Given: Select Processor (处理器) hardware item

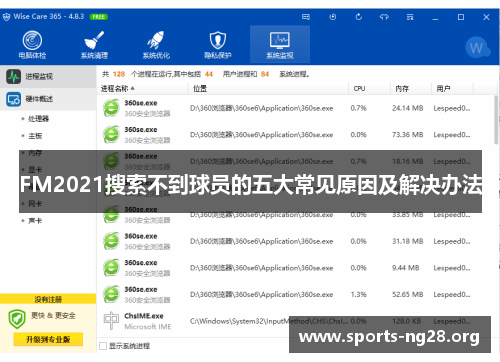Looking at the screenshot, I should (38, 119).
